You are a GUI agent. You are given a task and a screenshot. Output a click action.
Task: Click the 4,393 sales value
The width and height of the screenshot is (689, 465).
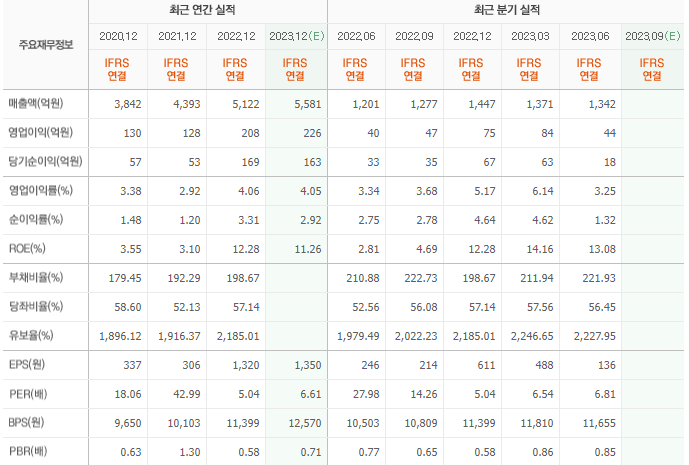(187, 104)
